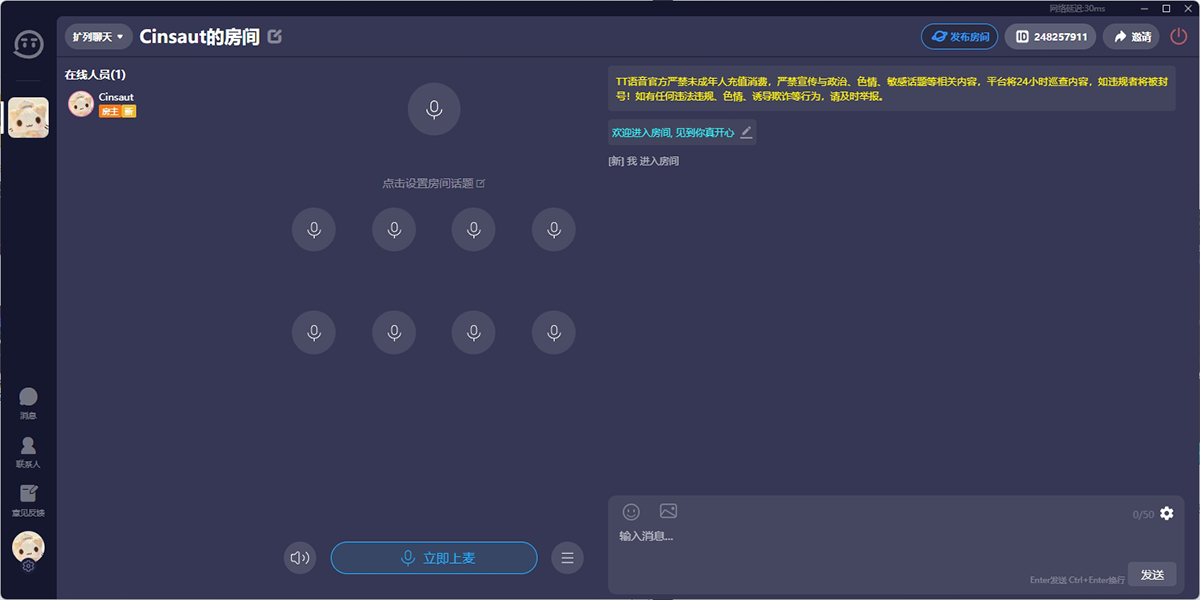Click 发布房间 to publish the room
Screen dimensions: 1200x600
pyautogui.click(x=959, y=36)
